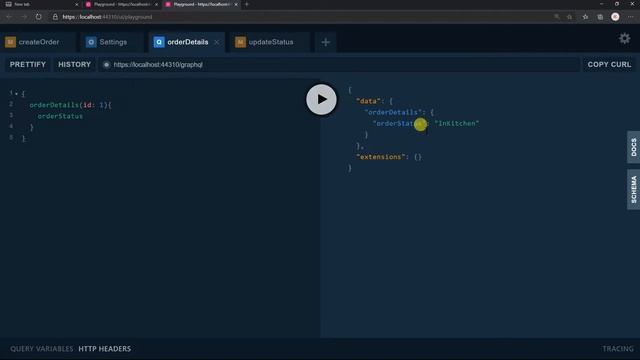This screenshot has width=640, height=360.
Task: Add a new Playground tab
Action: [325, 42]
